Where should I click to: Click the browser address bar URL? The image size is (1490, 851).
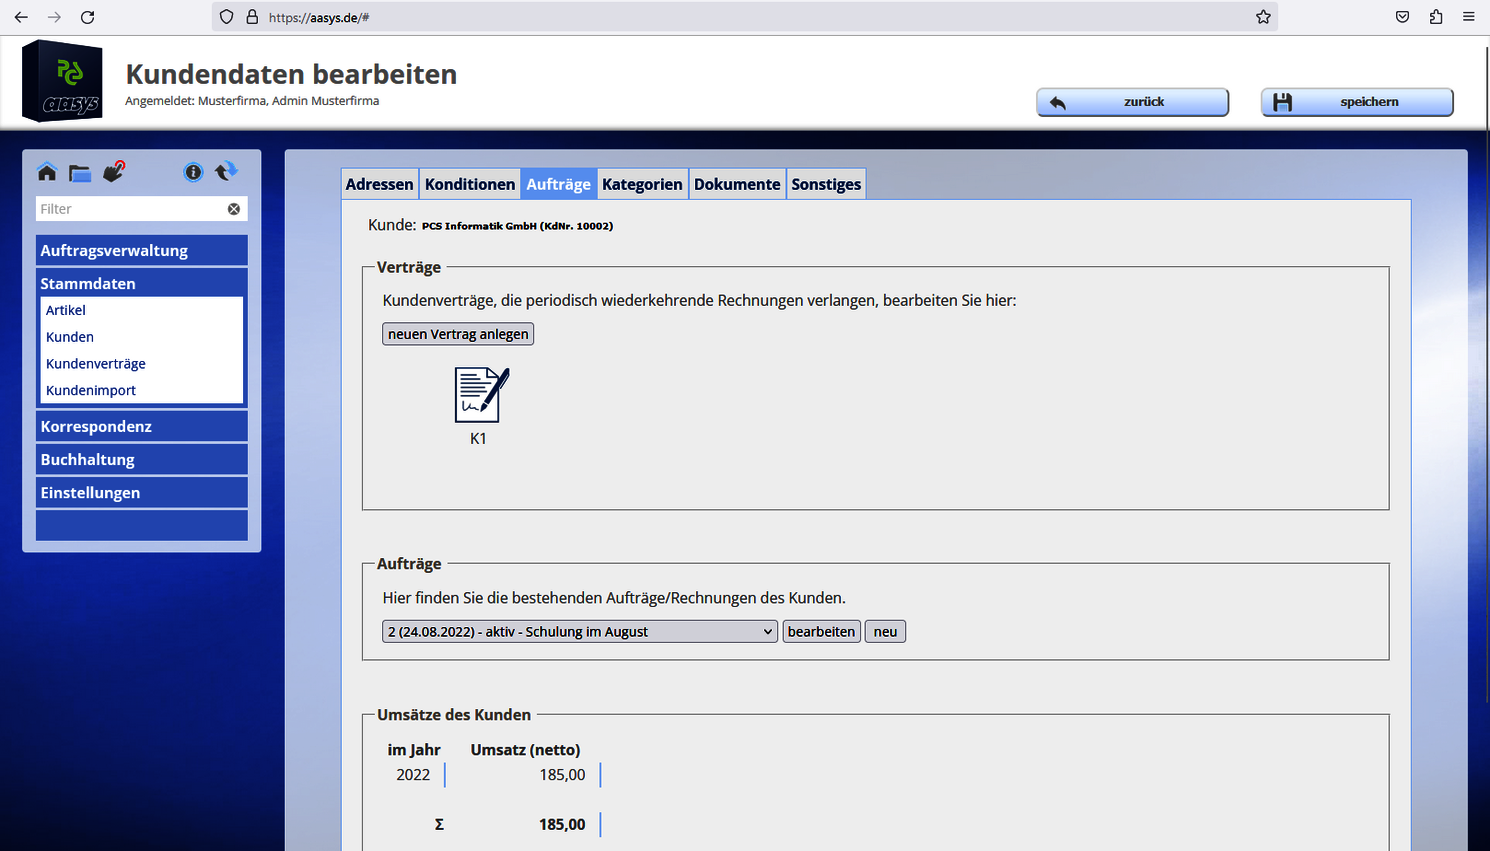[x=319, y=17]
